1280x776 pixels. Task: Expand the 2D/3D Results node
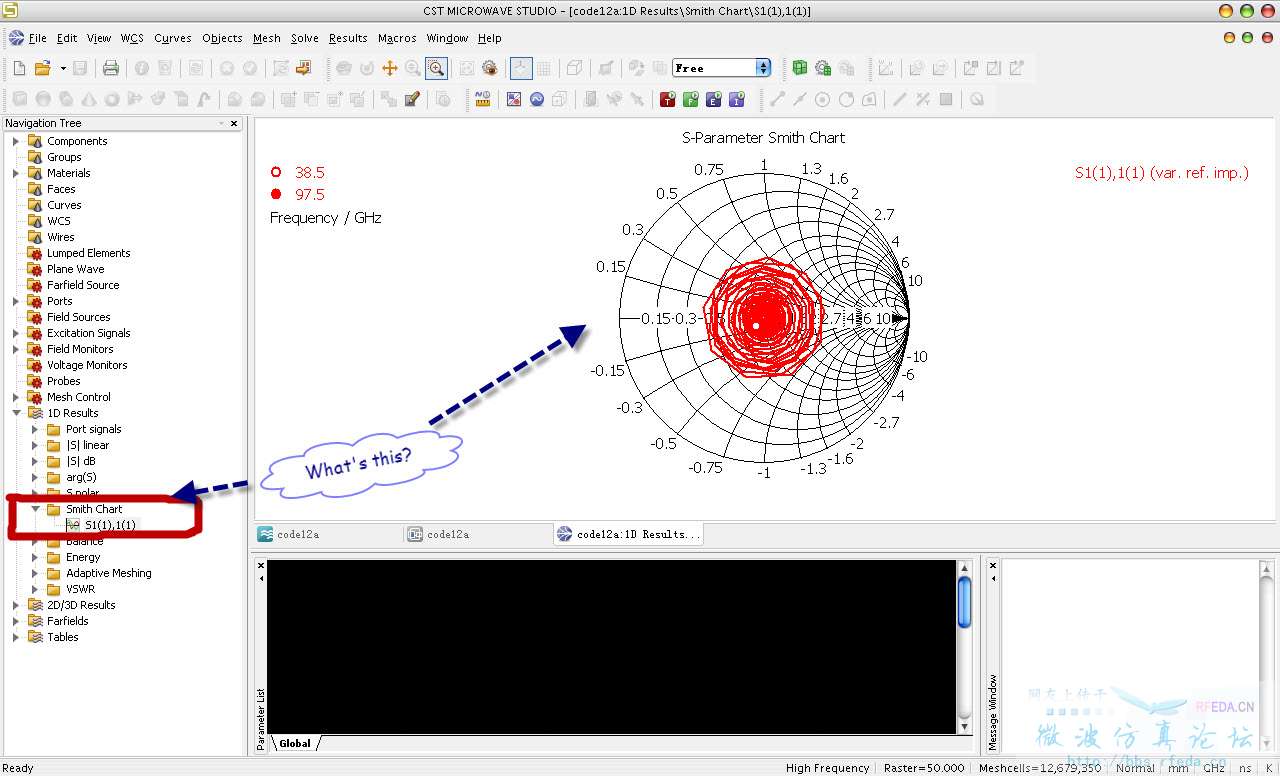pos(16,605)
